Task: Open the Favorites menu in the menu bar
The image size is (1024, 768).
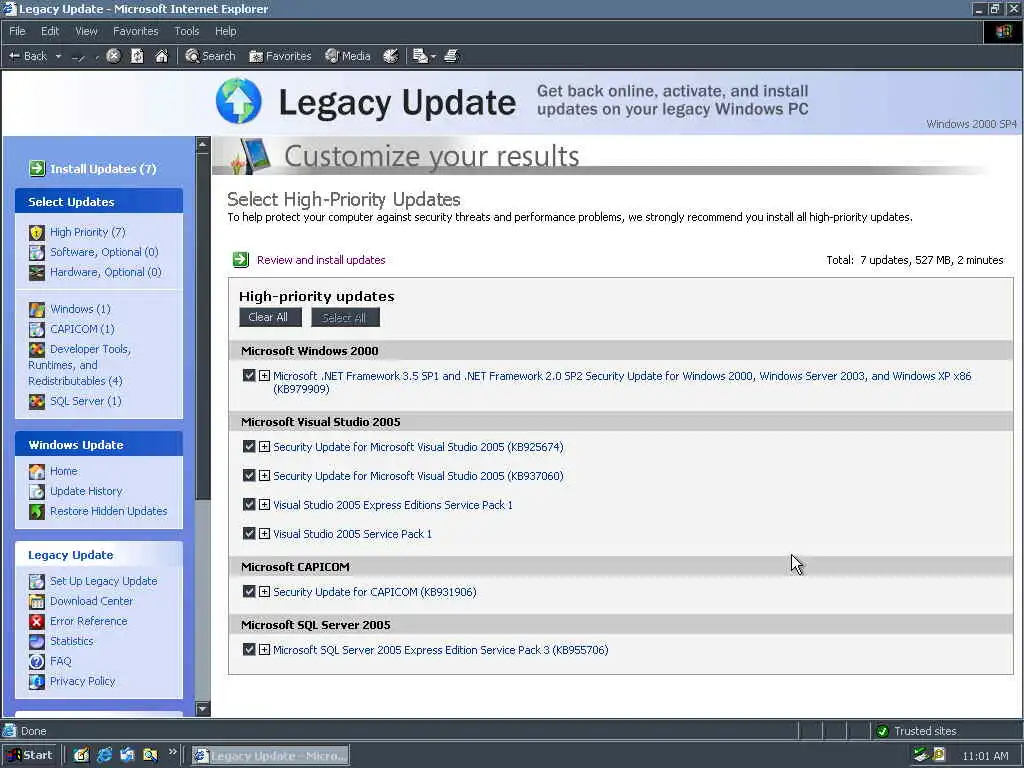Action: point(135,31)
